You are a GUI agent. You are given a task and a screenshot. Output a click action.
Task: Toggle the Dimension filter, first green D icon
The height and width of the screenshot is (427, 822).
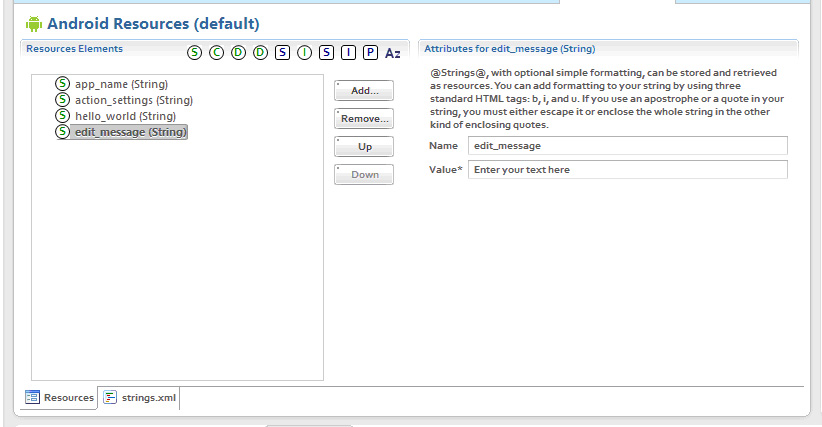coord(239,52)
